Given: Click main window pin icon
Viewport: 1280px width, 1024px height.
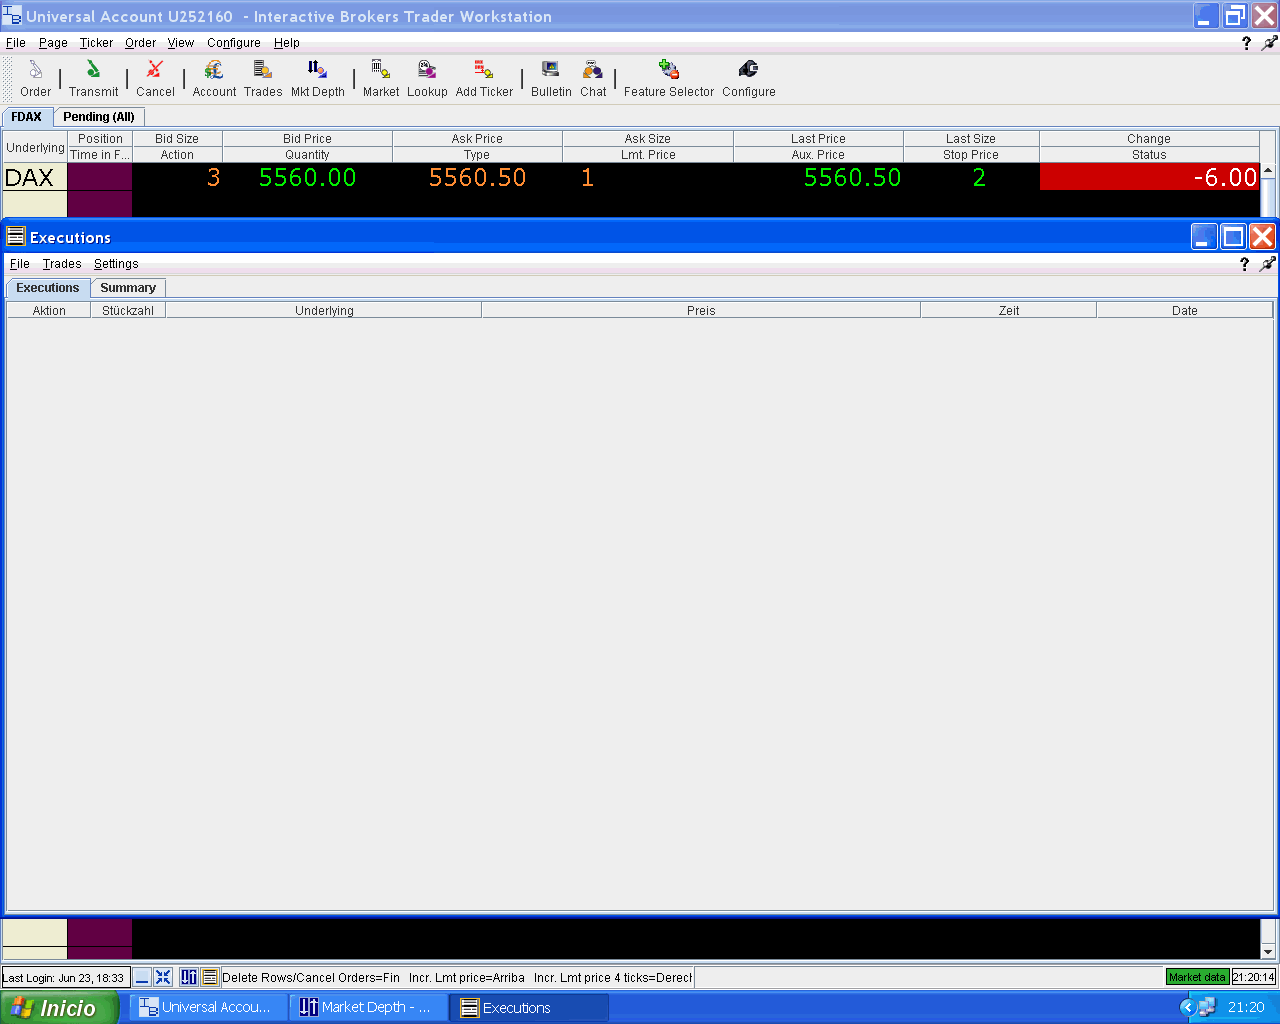Looking at the screenshot, I should [1270, 43].
